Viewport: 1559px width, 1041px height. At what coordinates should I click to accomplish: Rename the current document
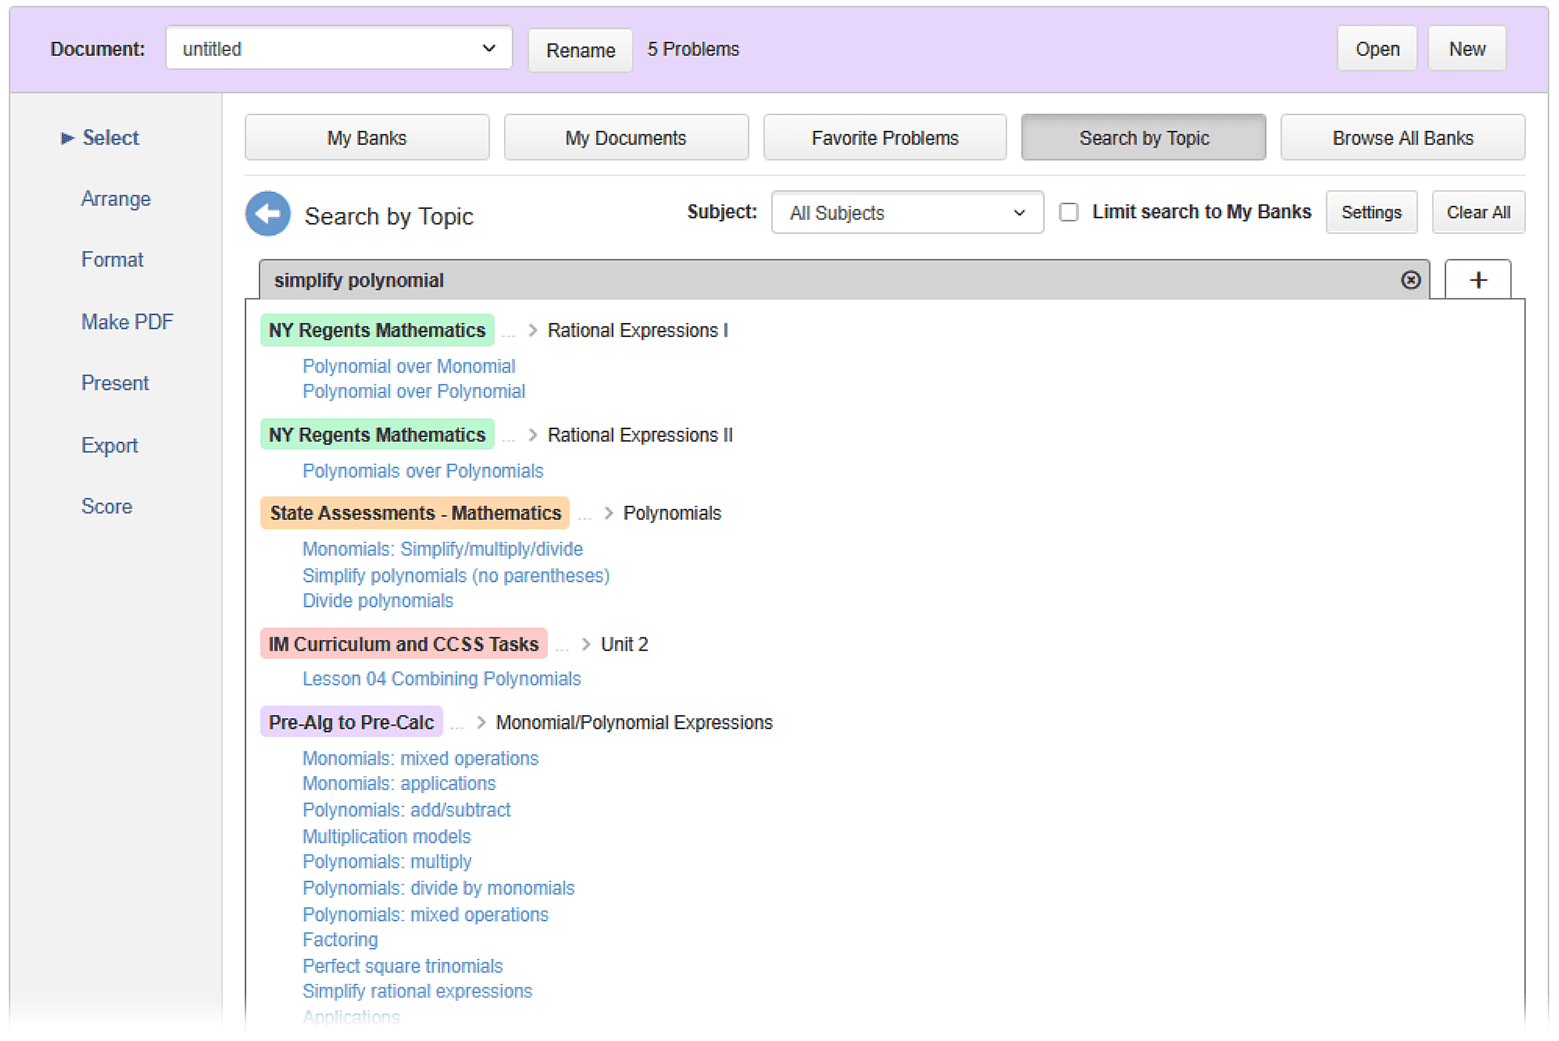point(580,49)
